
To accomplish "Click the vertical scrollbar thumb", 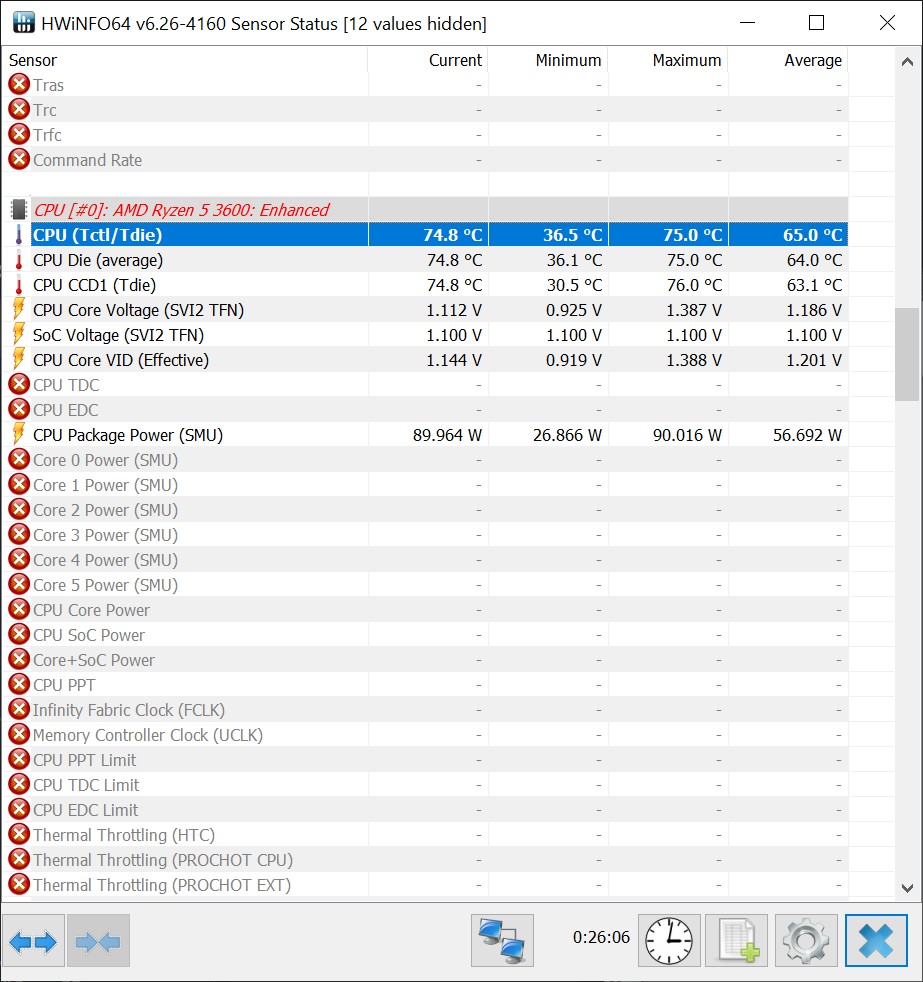I will pyautogui.click(x=907, y=354).
